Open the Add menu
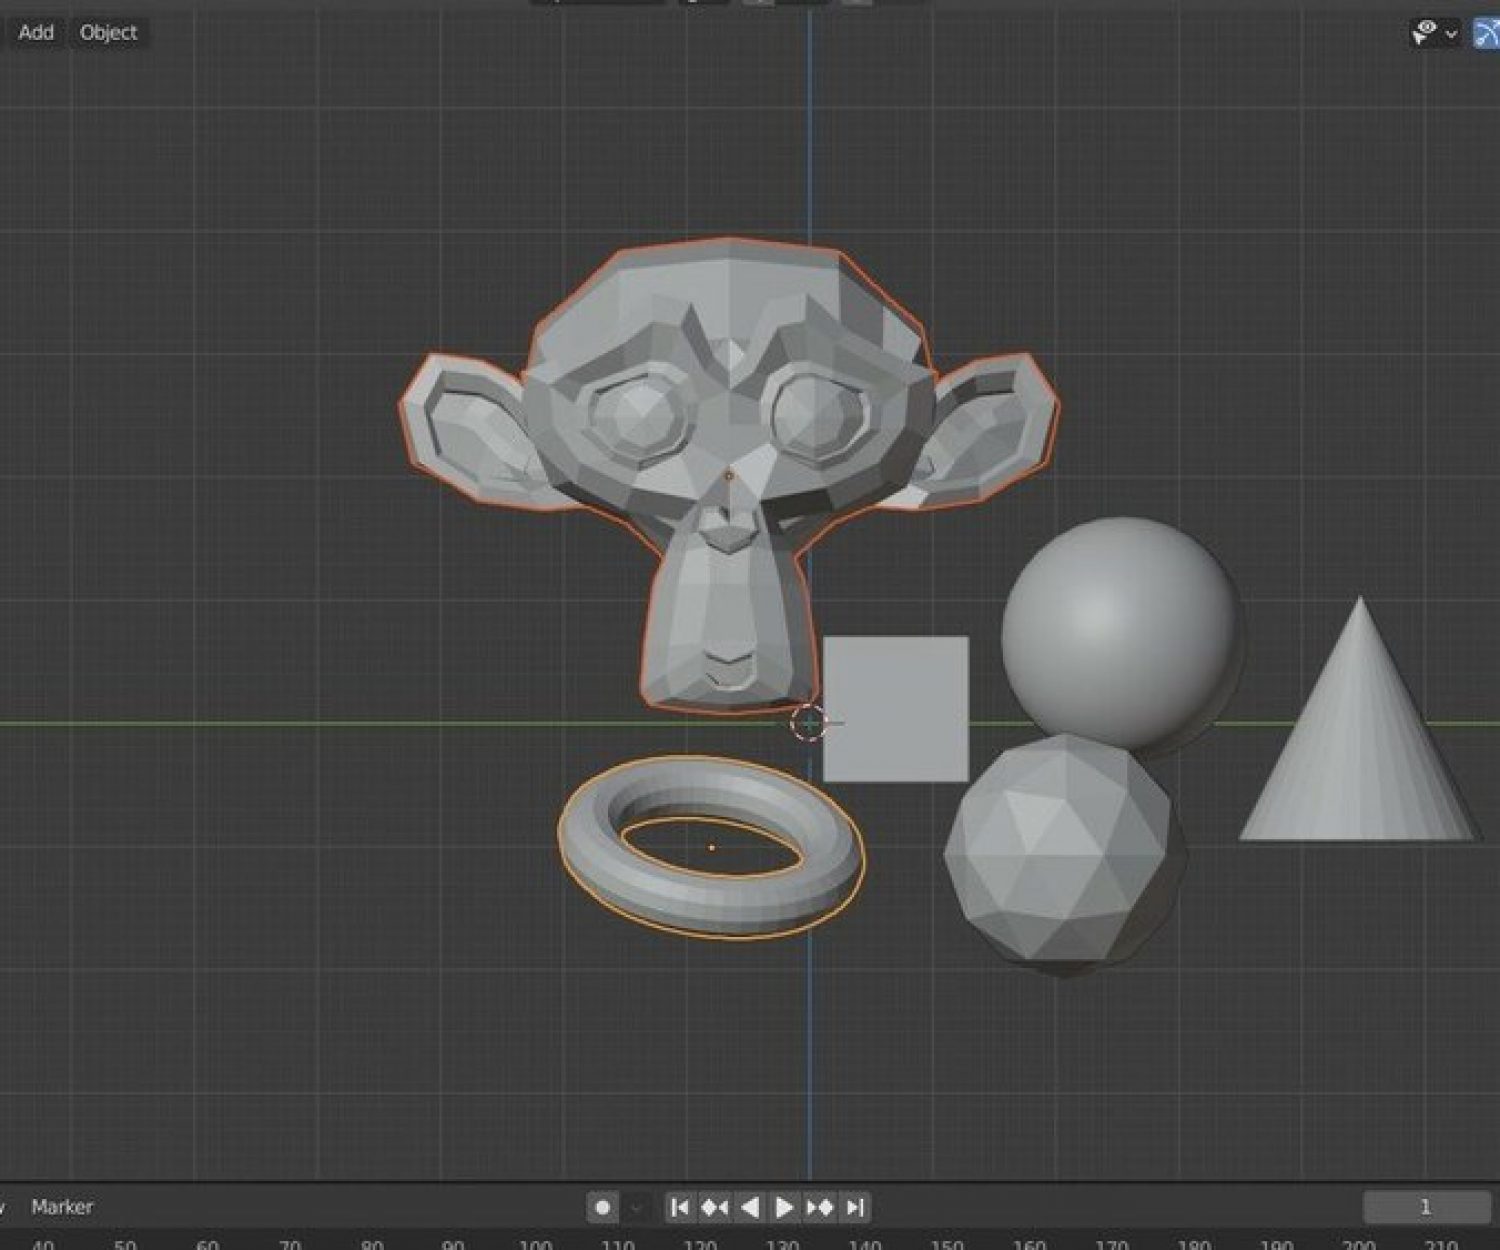This screenshot has width=1500, height=1250. coord(36,32)
